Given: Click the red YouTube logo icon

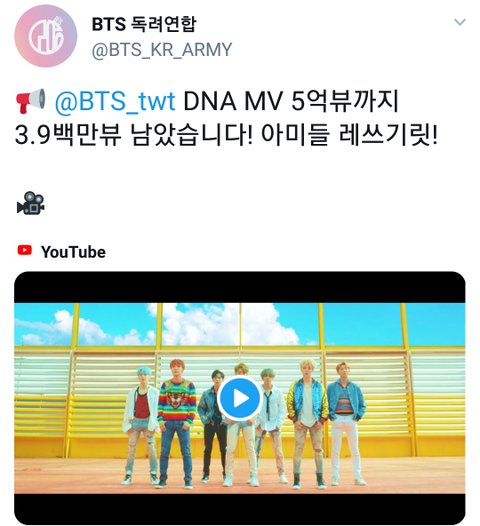Looking at the screenshot, I should click(x=24, y=250).
